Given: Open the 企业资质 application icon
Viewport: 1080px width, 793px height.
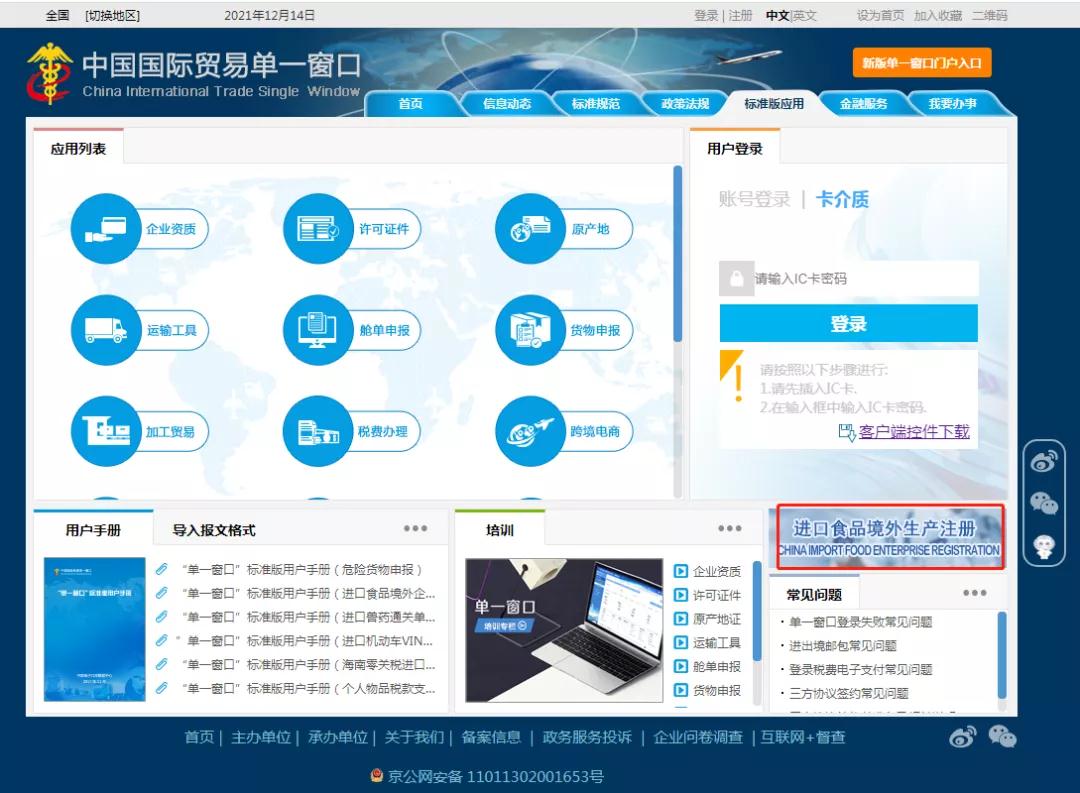Looking at the screenshot, I should pyautogui.click(x=105, y=229).
